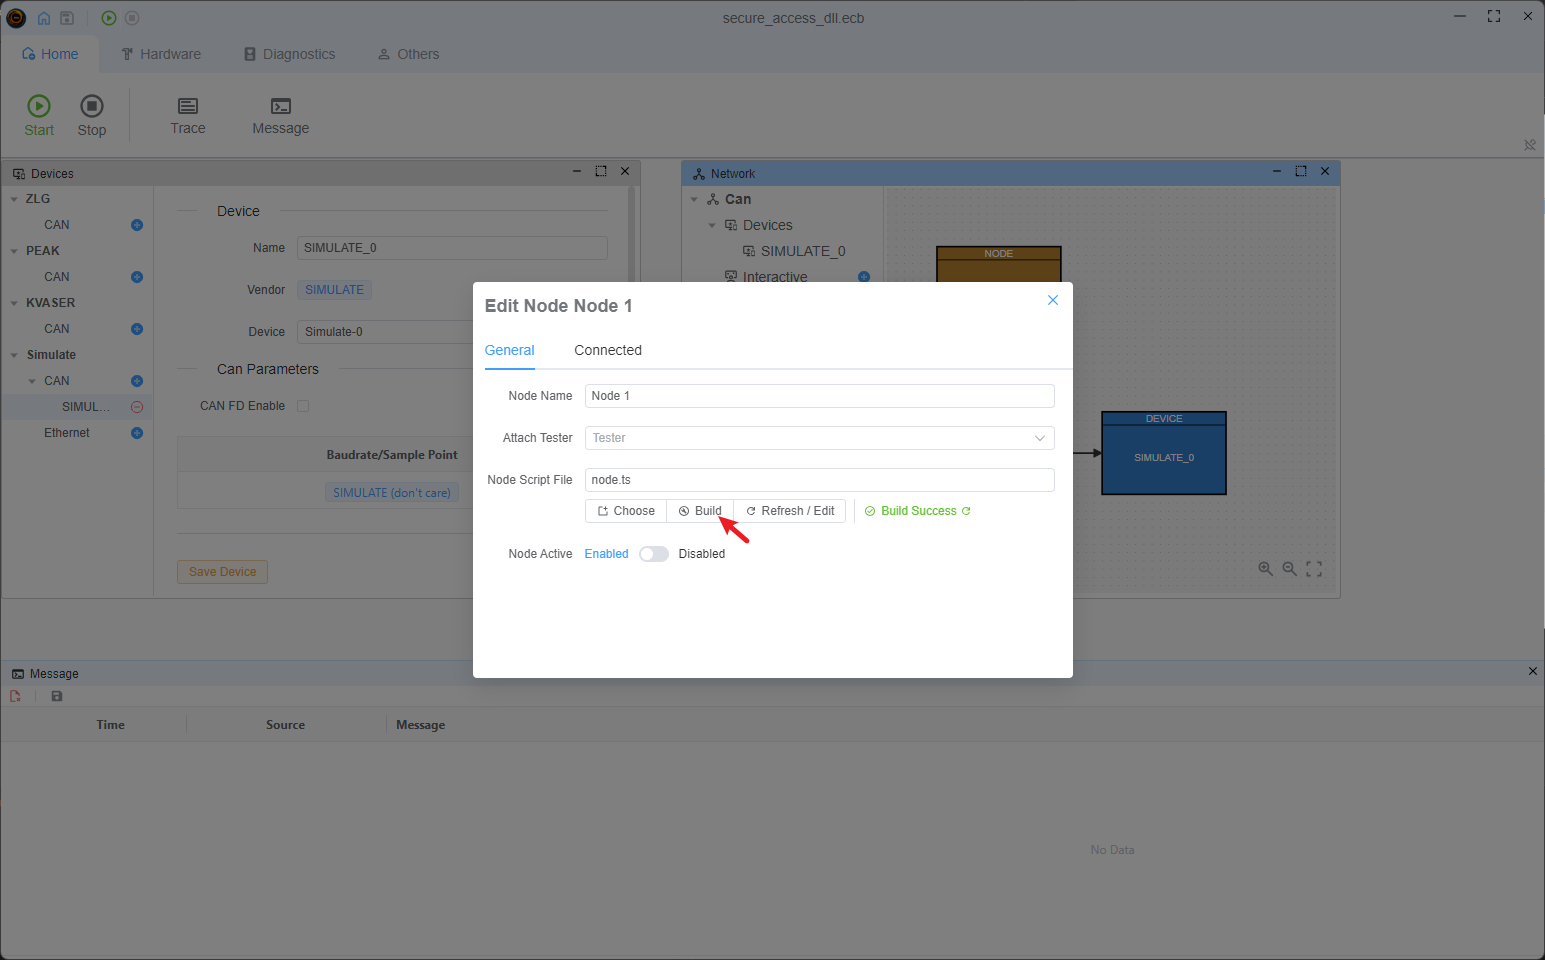
Task: Open the Trace window
Action: click(188, 115)
